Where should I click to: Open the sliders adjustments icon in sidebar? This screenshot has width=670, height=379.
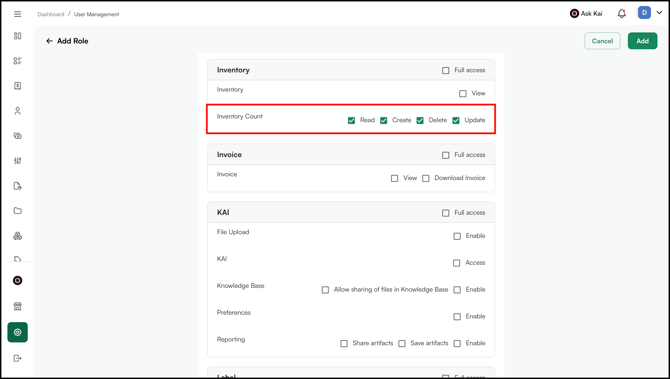[18, 161]
